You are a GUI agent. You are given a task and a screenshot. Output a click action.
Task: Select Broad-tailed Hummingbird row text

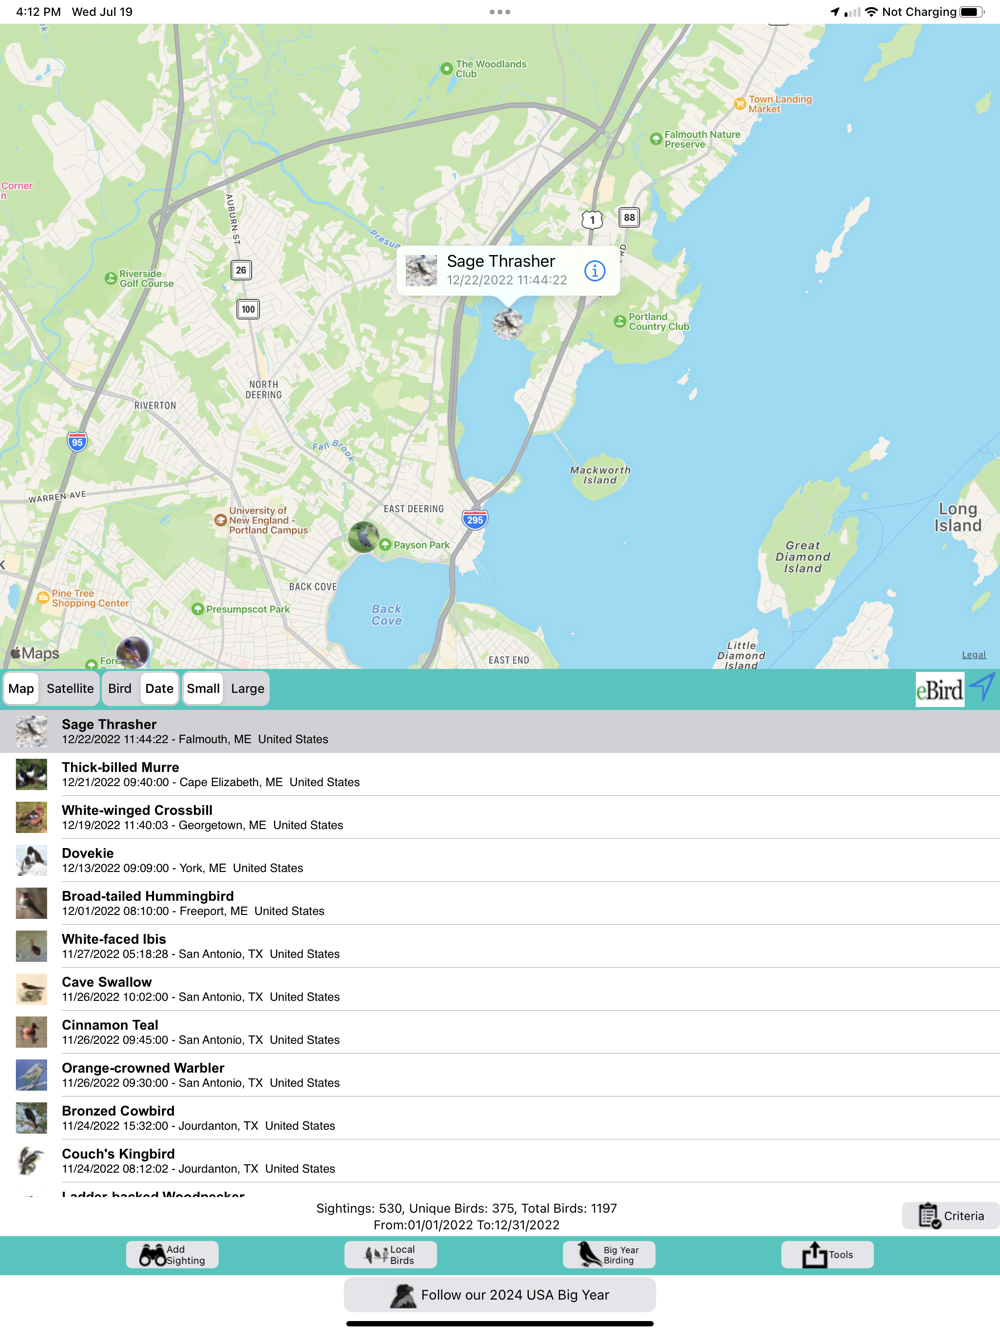click(x=193, y=903)
